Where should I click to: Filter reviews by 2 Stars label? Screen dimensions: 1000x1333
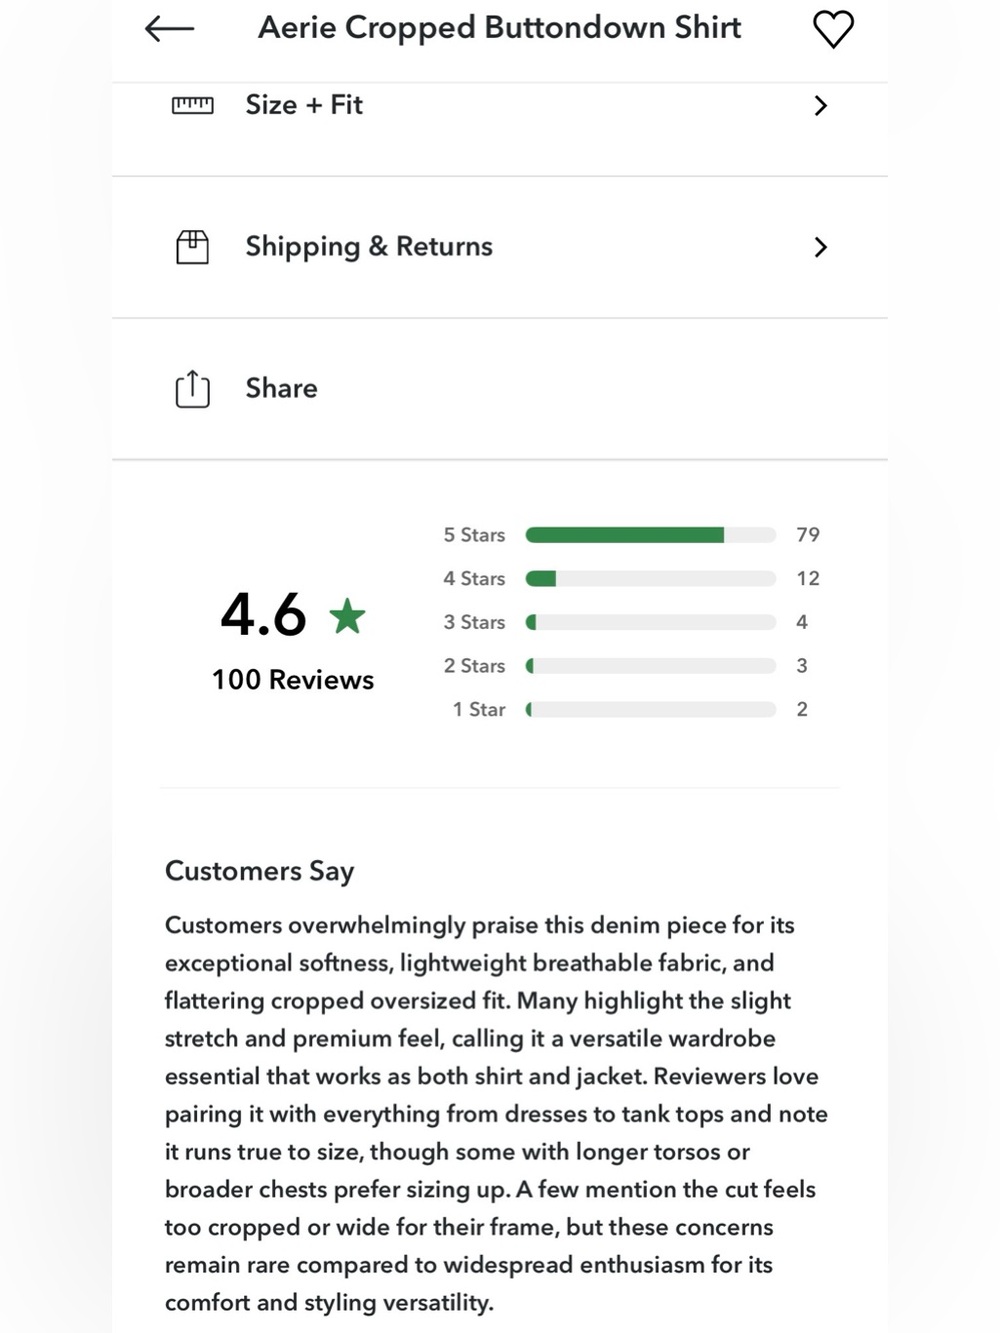coord(474,666)
